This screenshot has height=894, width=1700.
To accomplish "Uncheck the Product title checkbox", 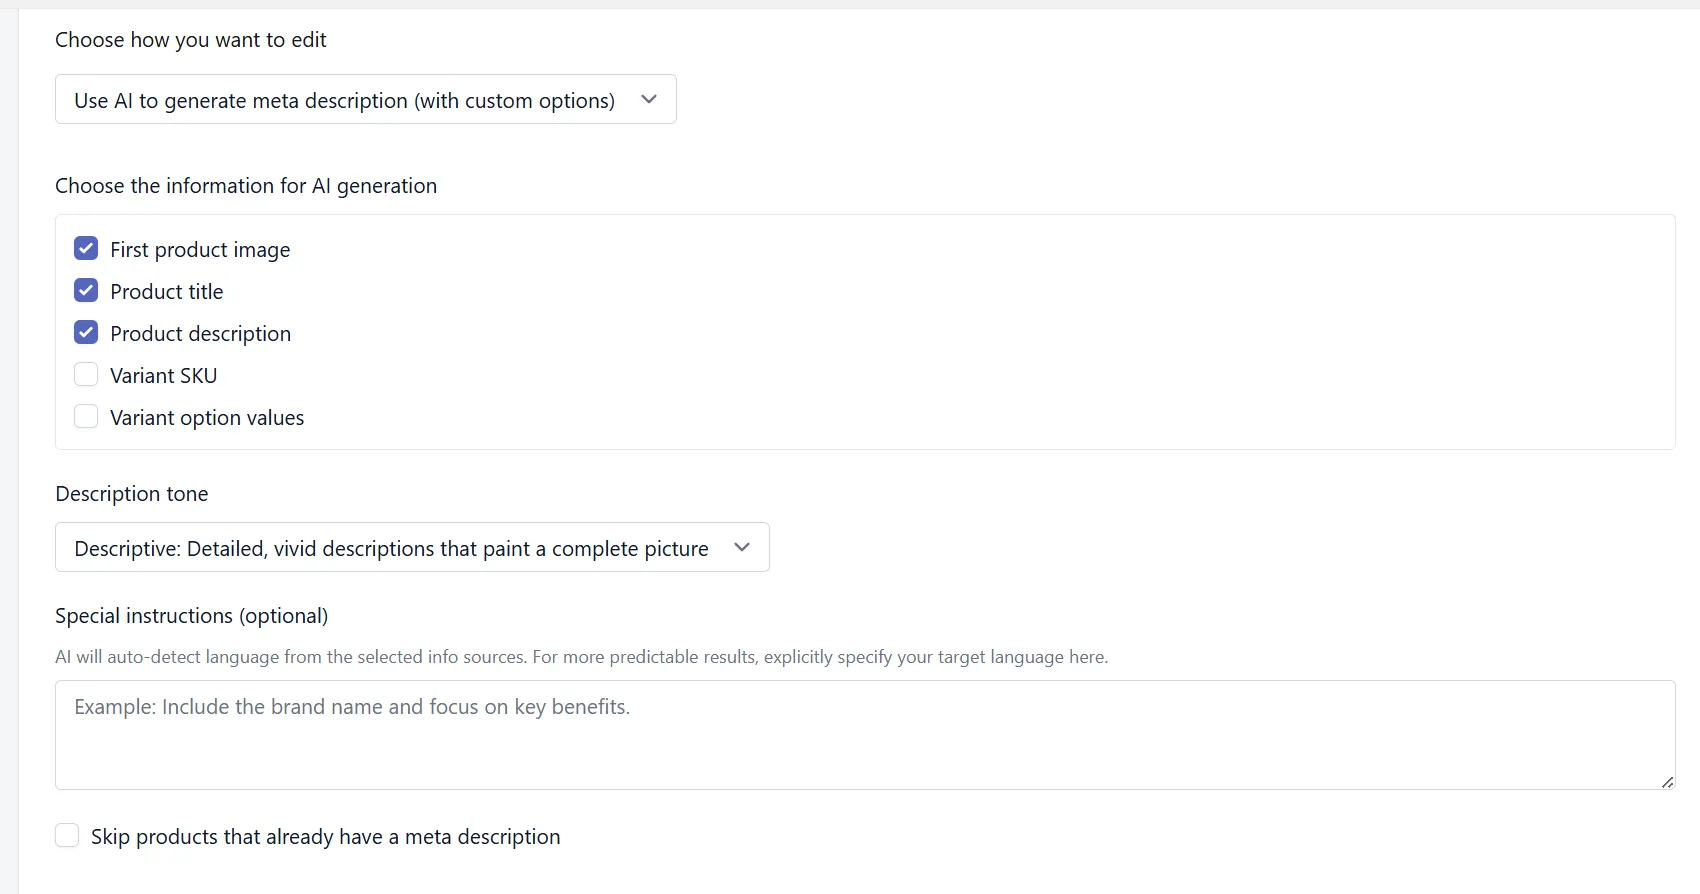I will (x=86, y=290).
